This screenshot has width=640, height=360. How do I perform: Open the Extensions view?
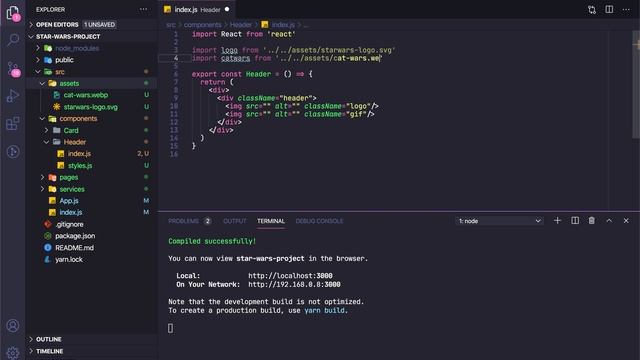(x=13, y=123)
